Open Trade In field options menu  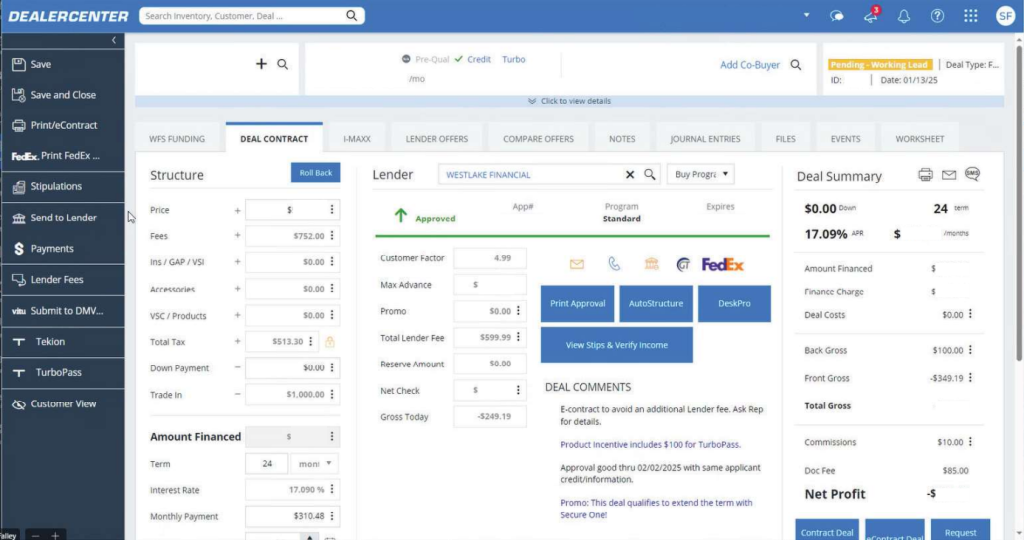click(x=332, y=394)
